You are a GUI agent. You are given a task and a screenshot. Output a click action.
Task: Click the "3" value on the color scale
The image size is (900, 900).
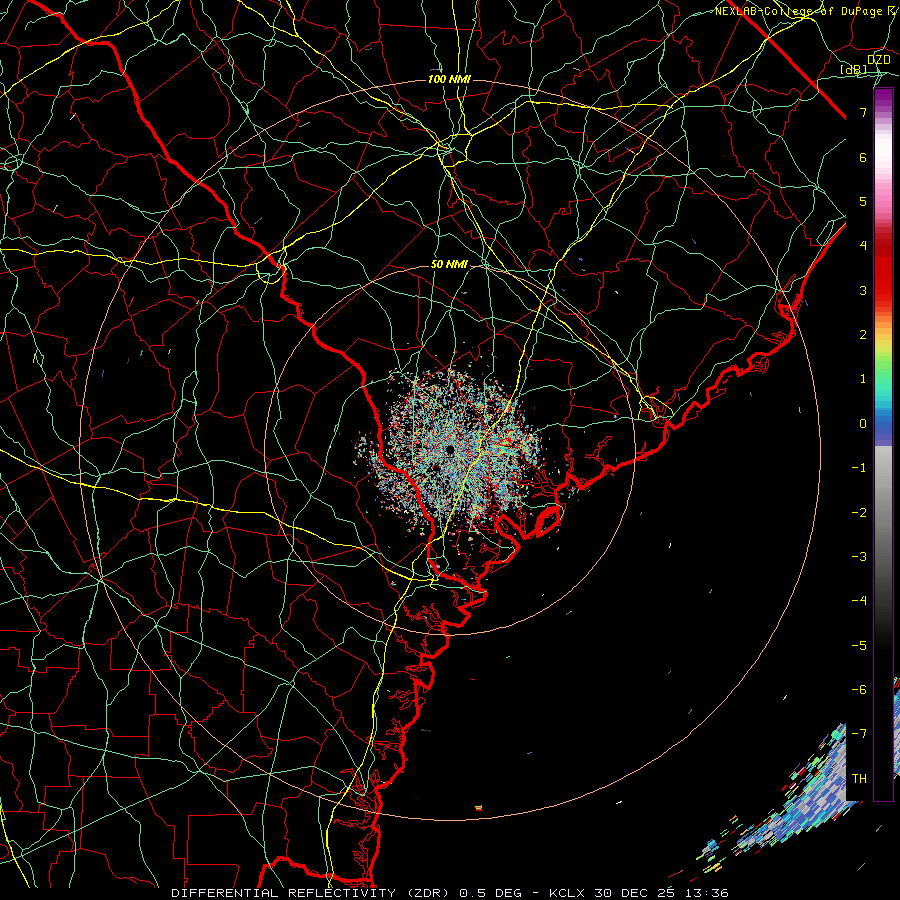(x=863, y=290)
